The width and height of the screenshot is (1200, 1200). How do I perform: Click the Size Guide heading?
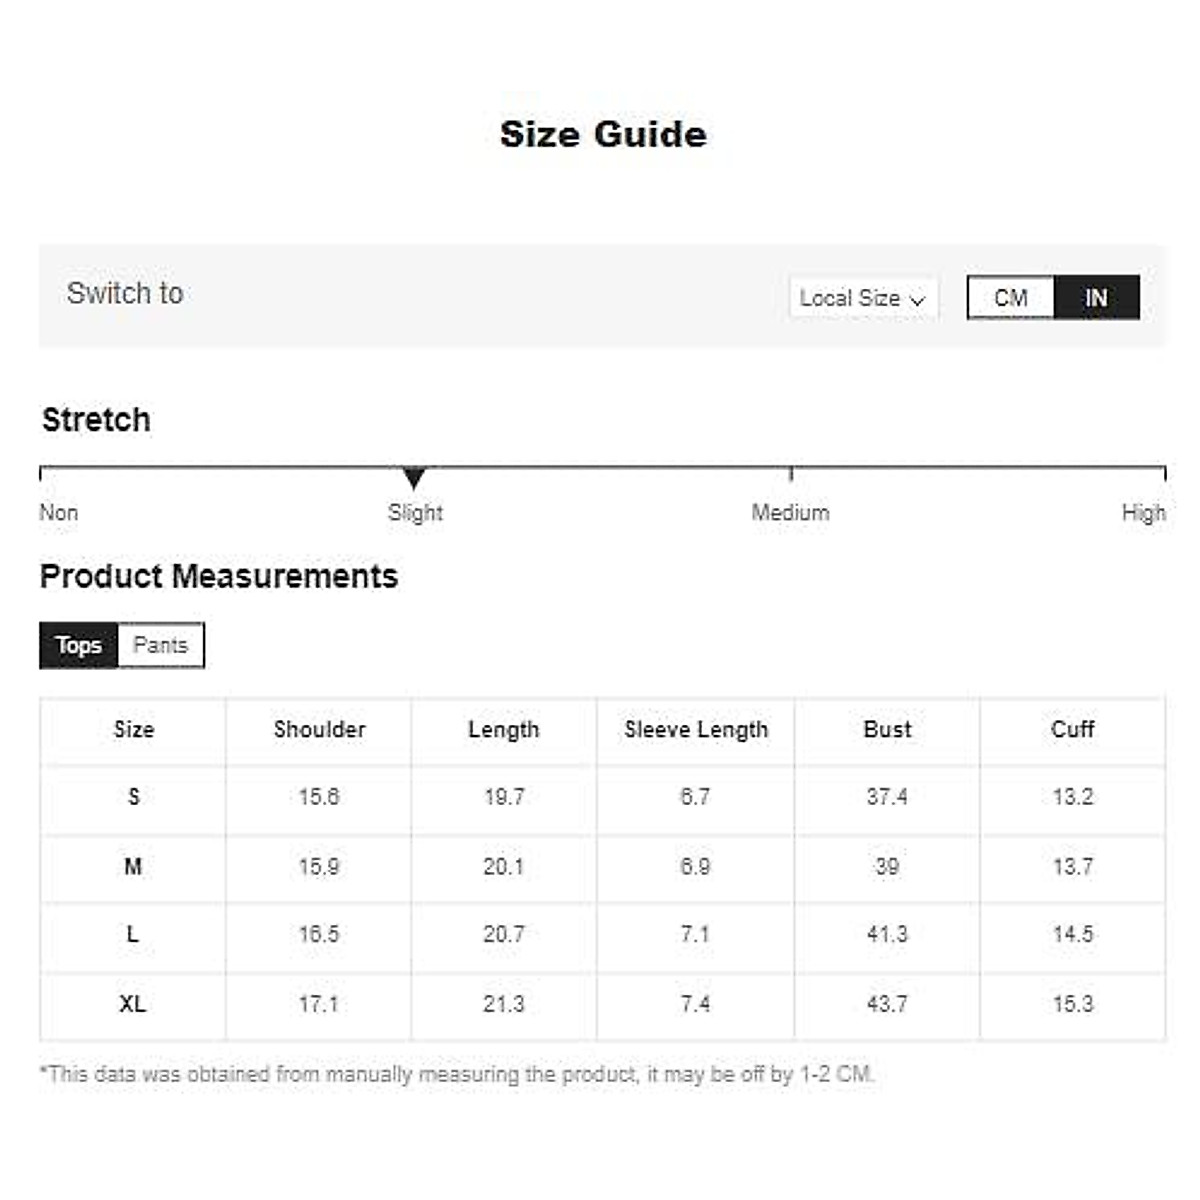(x=603, y=134)
